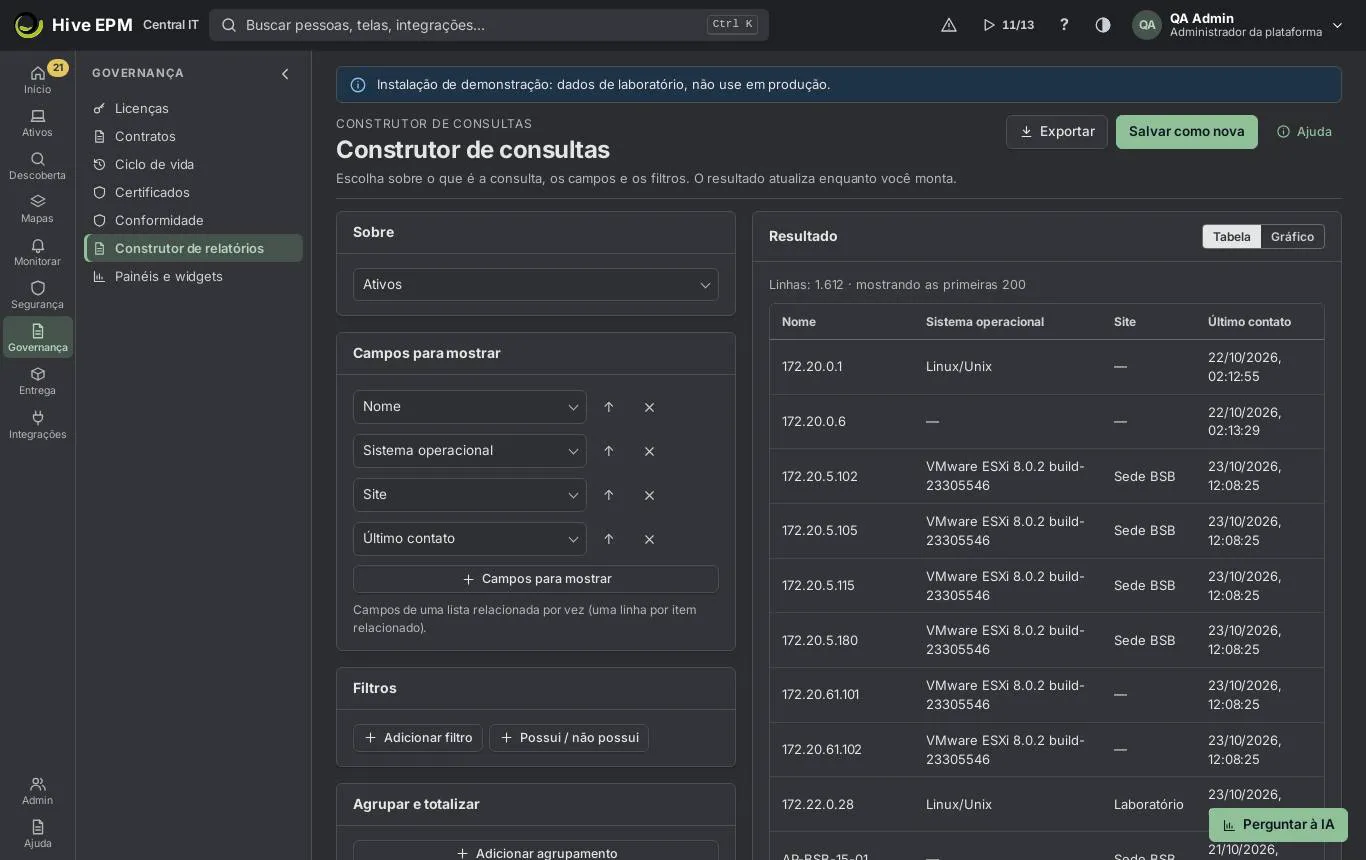Screen dimensions: 1366x860
Task: Open the Início home icon in sidebar
Action: pyautogui.click(x=37, y=79)
